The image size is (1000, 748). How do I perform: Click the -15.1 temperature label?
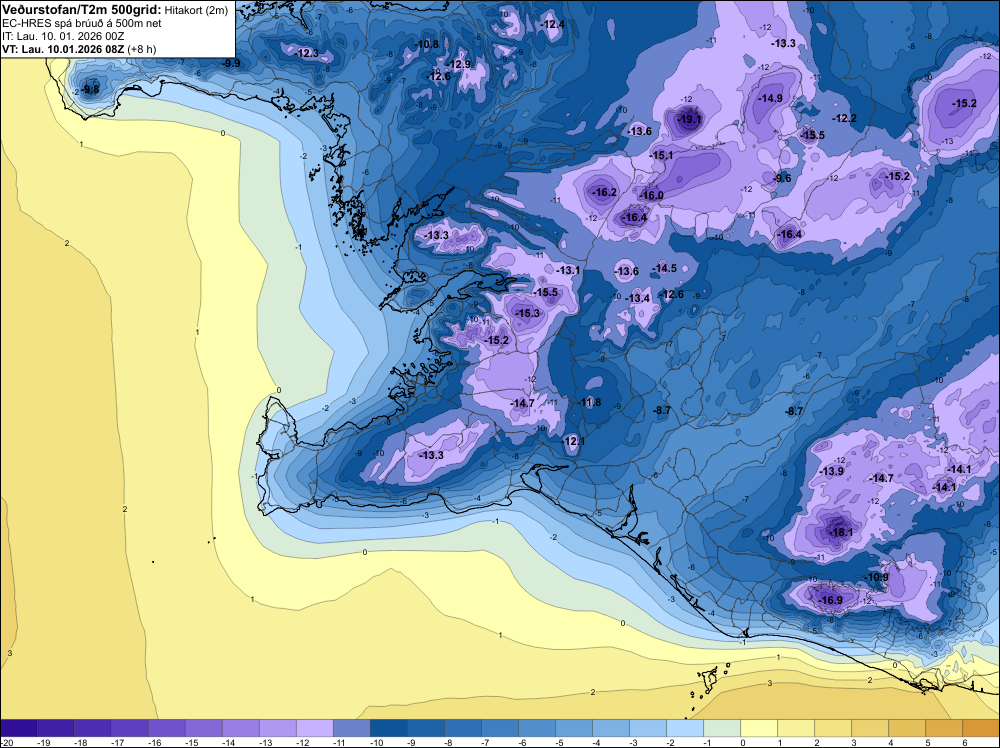661,155
